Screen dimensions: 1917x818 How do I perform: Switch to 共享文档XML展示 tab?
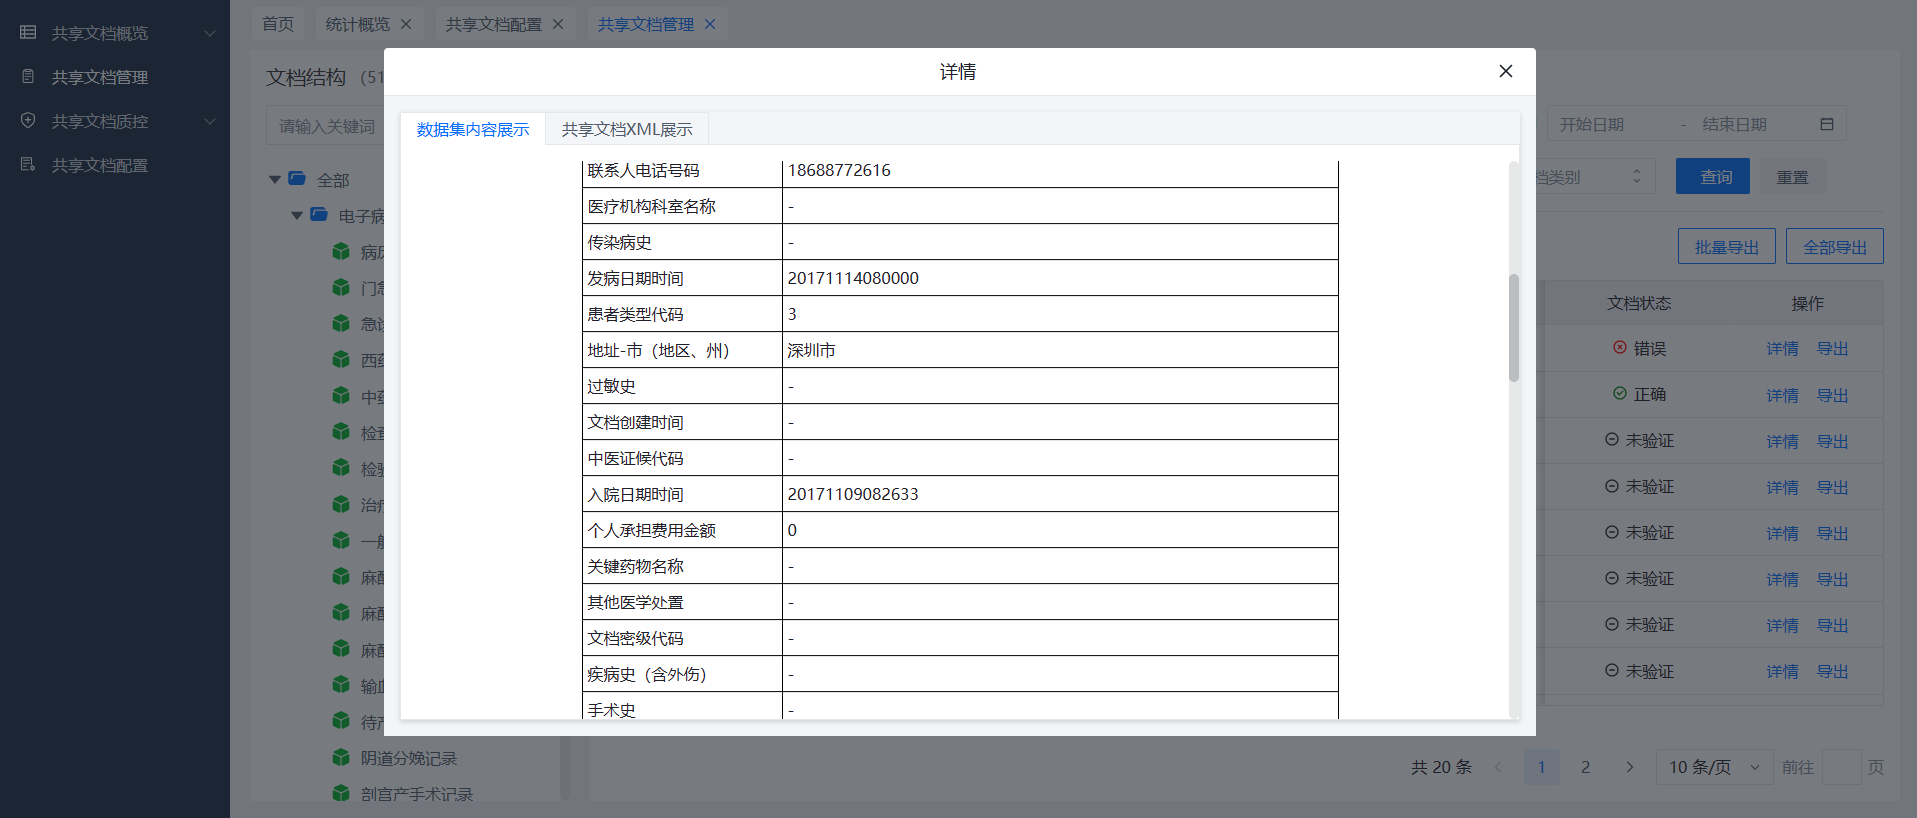(x=627, y=129)
